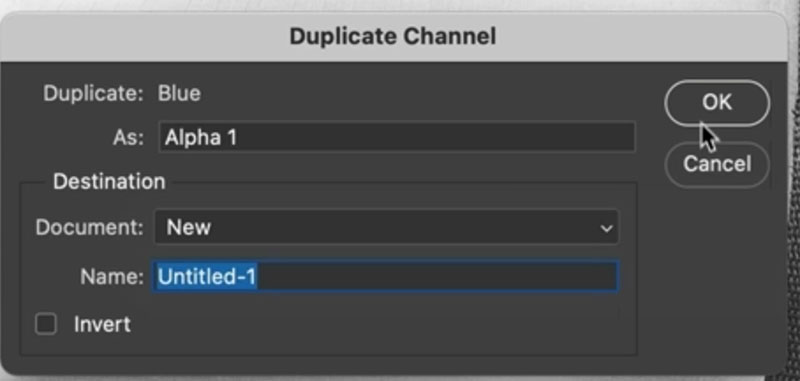Image resolution: width=800 pixels, height=381 pixels.
Task: Click the "Blue" source channel name
Action: pos(179,94)
